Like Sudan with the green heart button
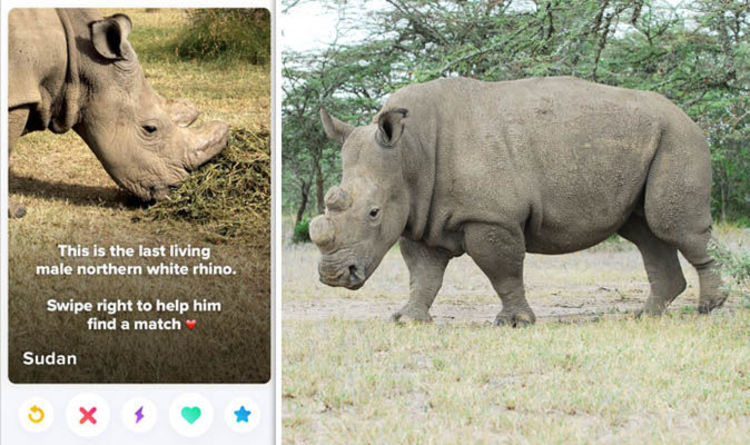 [x=191, y=415]
